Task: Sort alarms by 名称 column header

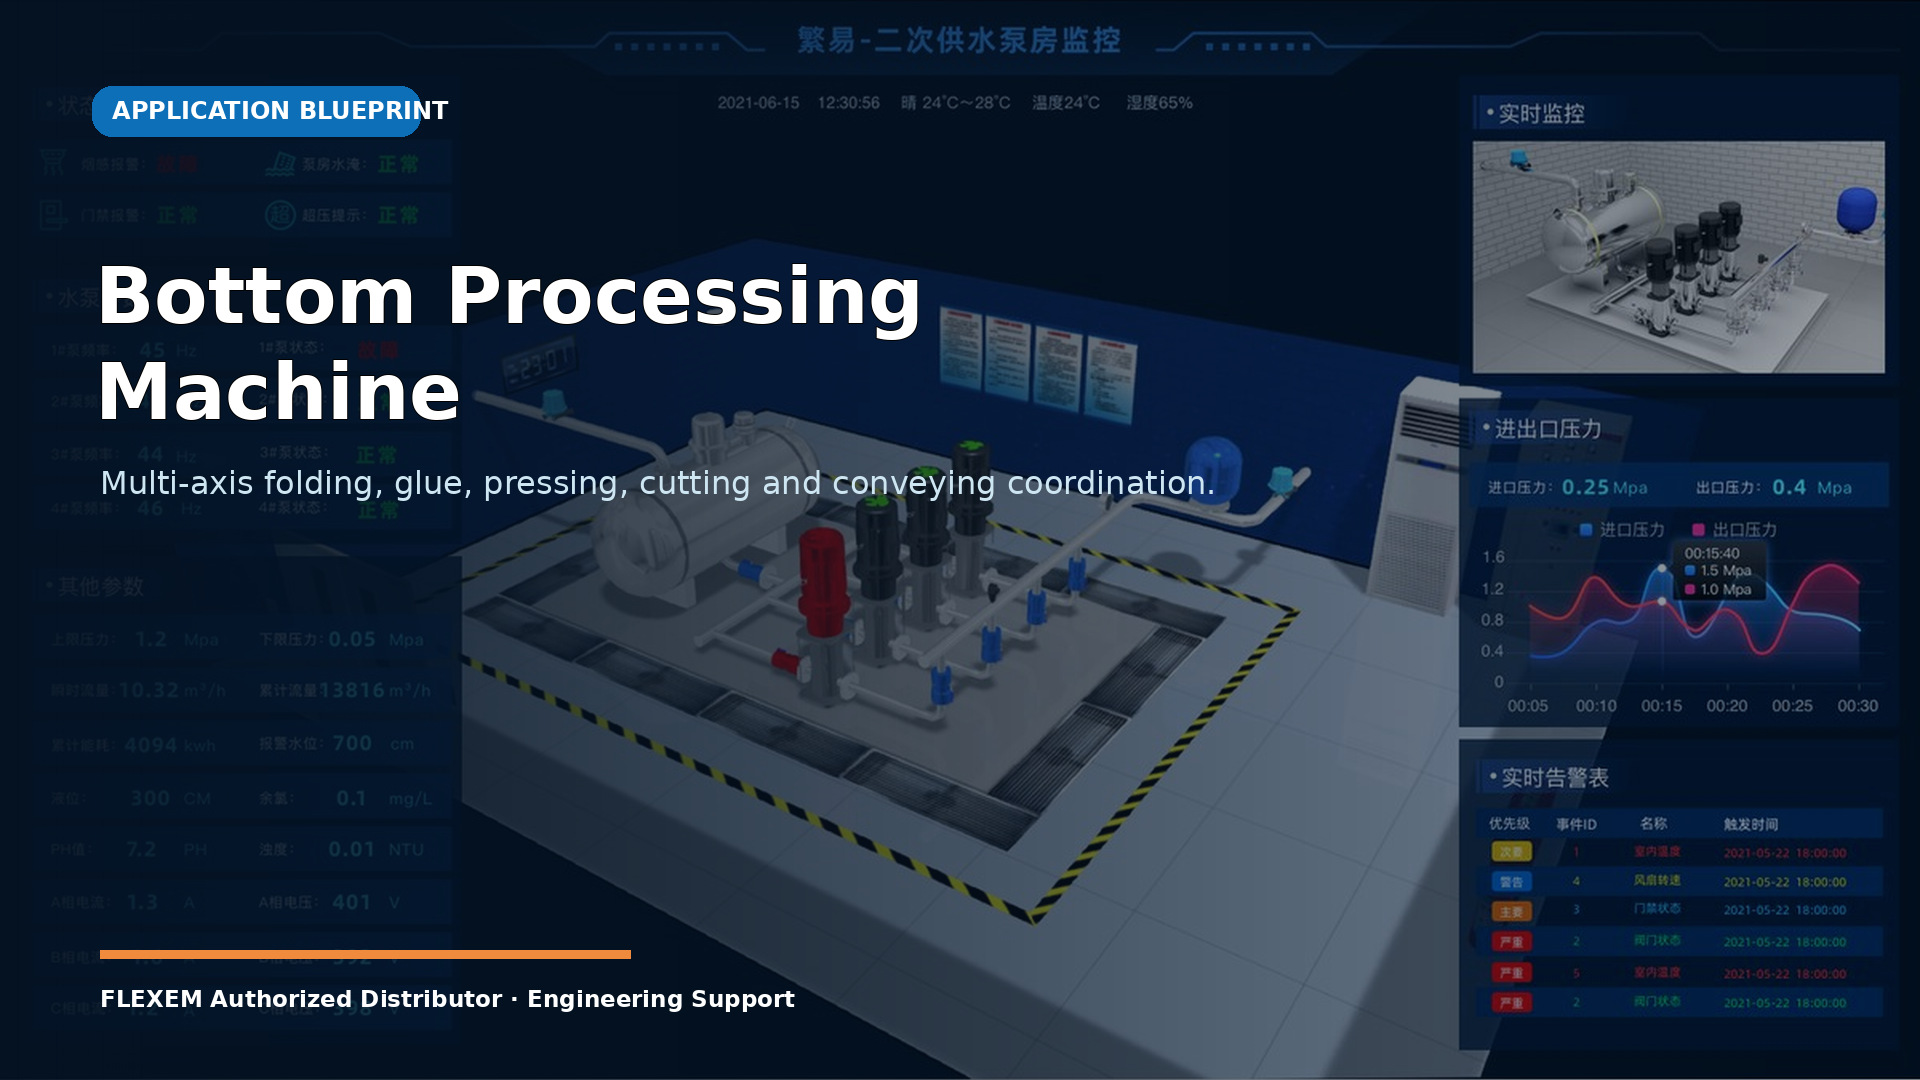Action: 1653,824
